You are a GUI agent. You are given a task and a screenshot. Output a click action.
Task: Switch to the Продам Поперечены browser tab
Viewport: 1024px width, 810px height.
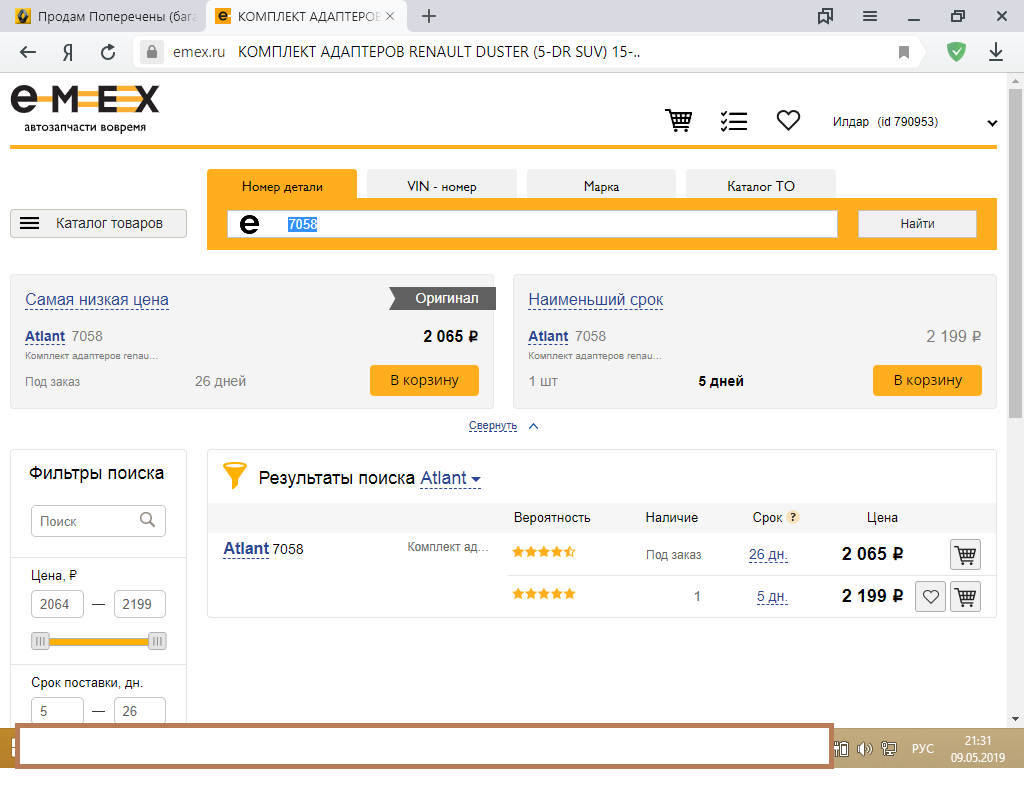pos(106,16)
